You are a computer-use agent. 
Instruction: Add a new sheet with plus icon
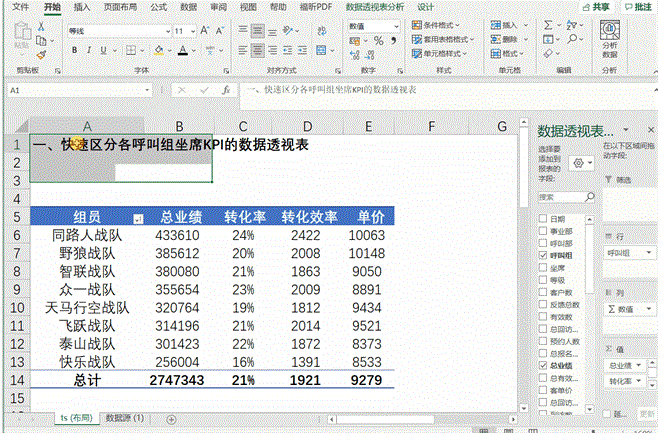click(171, 418)
